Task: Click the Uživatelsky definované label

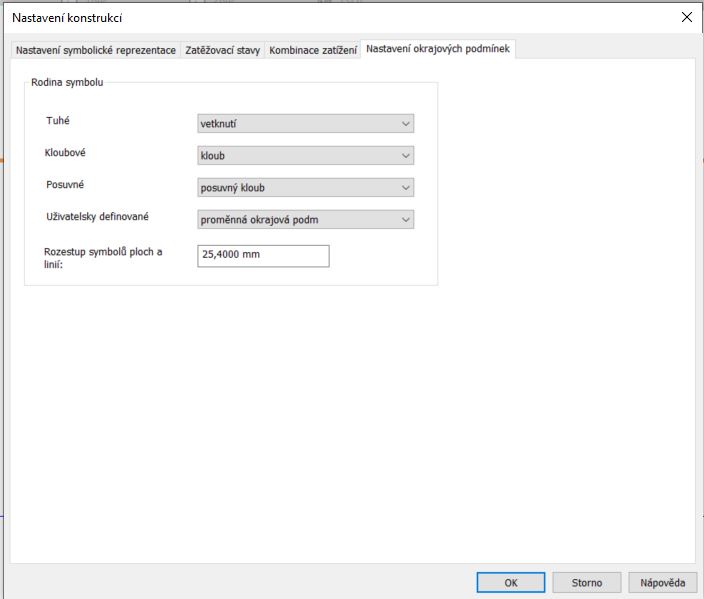Action: 97,216
